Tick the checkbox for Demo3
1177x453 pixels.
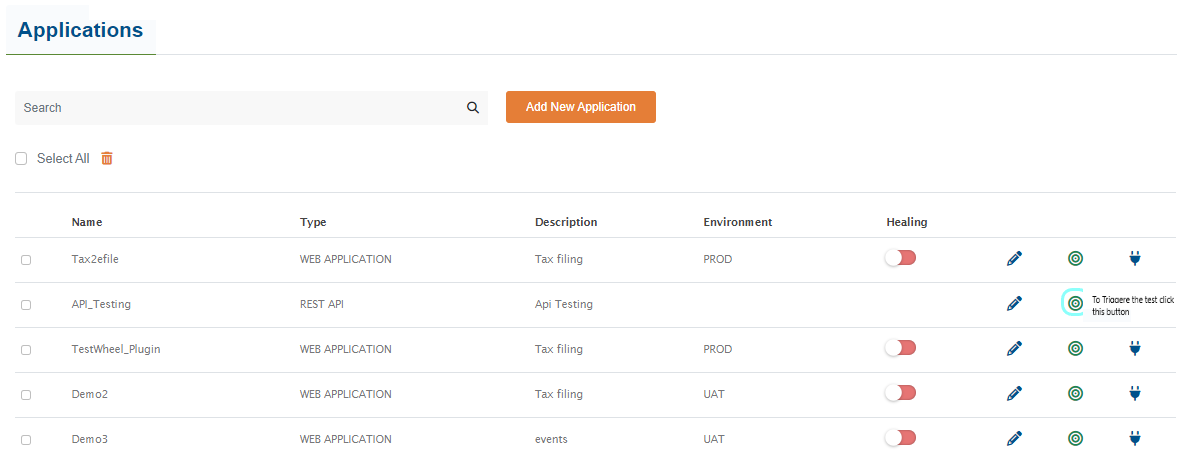click(x=26, y=439)
